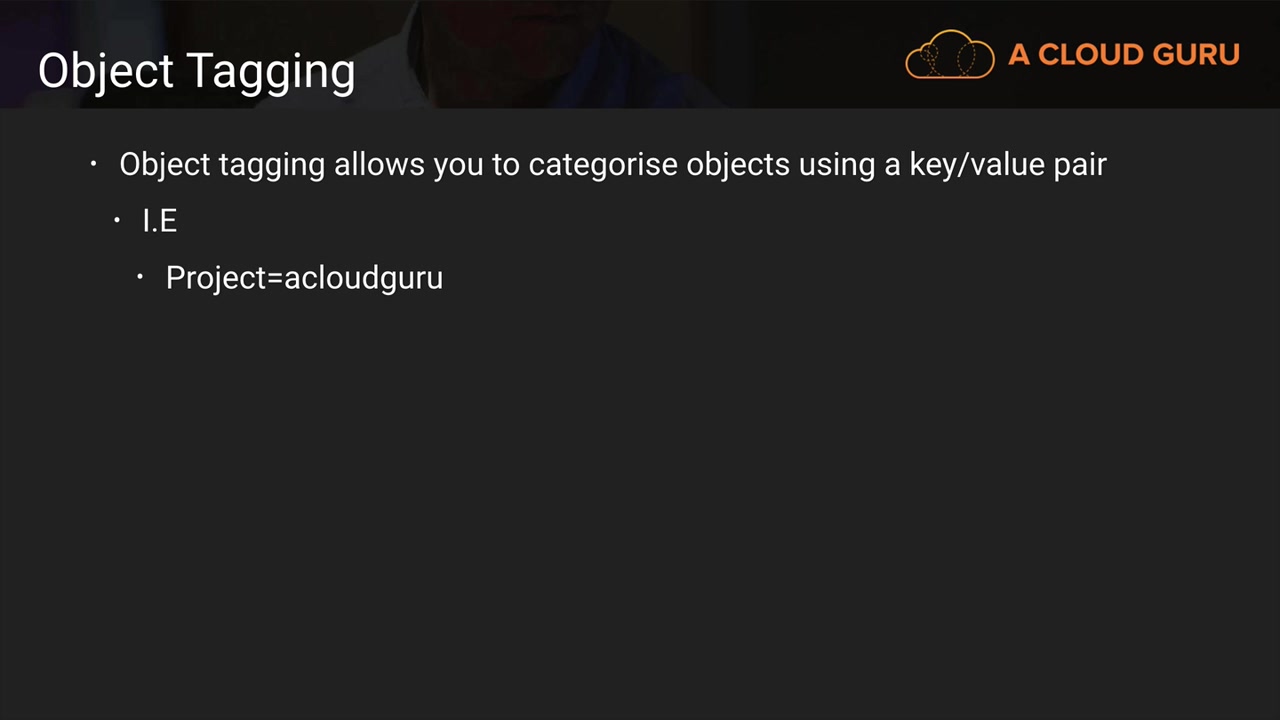Open the "A CLOUD GURU" brand link
Screen dimensions: 1280x720
pyautogui.click(x=1073, y=54)
